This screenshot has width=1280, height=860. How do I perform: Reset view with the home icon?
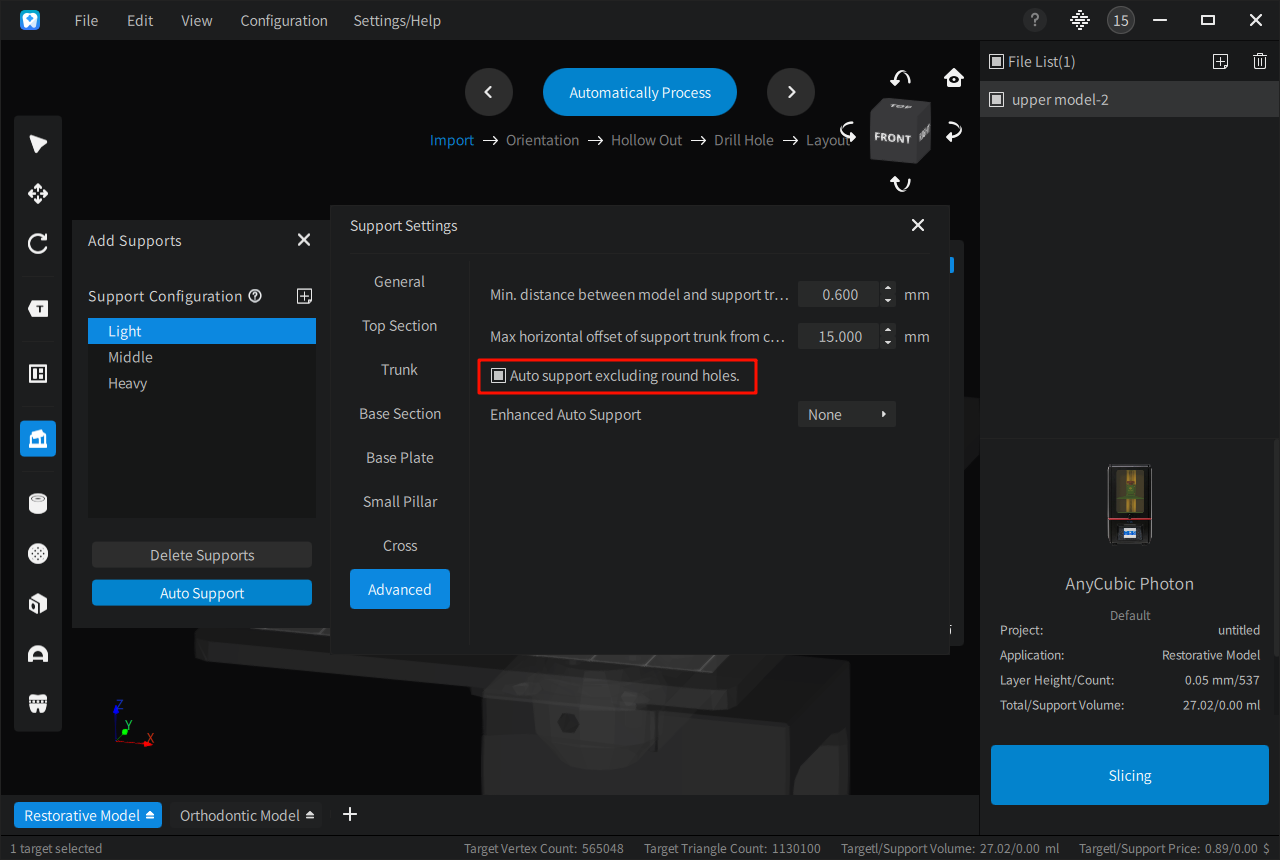click(x=953, y=78)
